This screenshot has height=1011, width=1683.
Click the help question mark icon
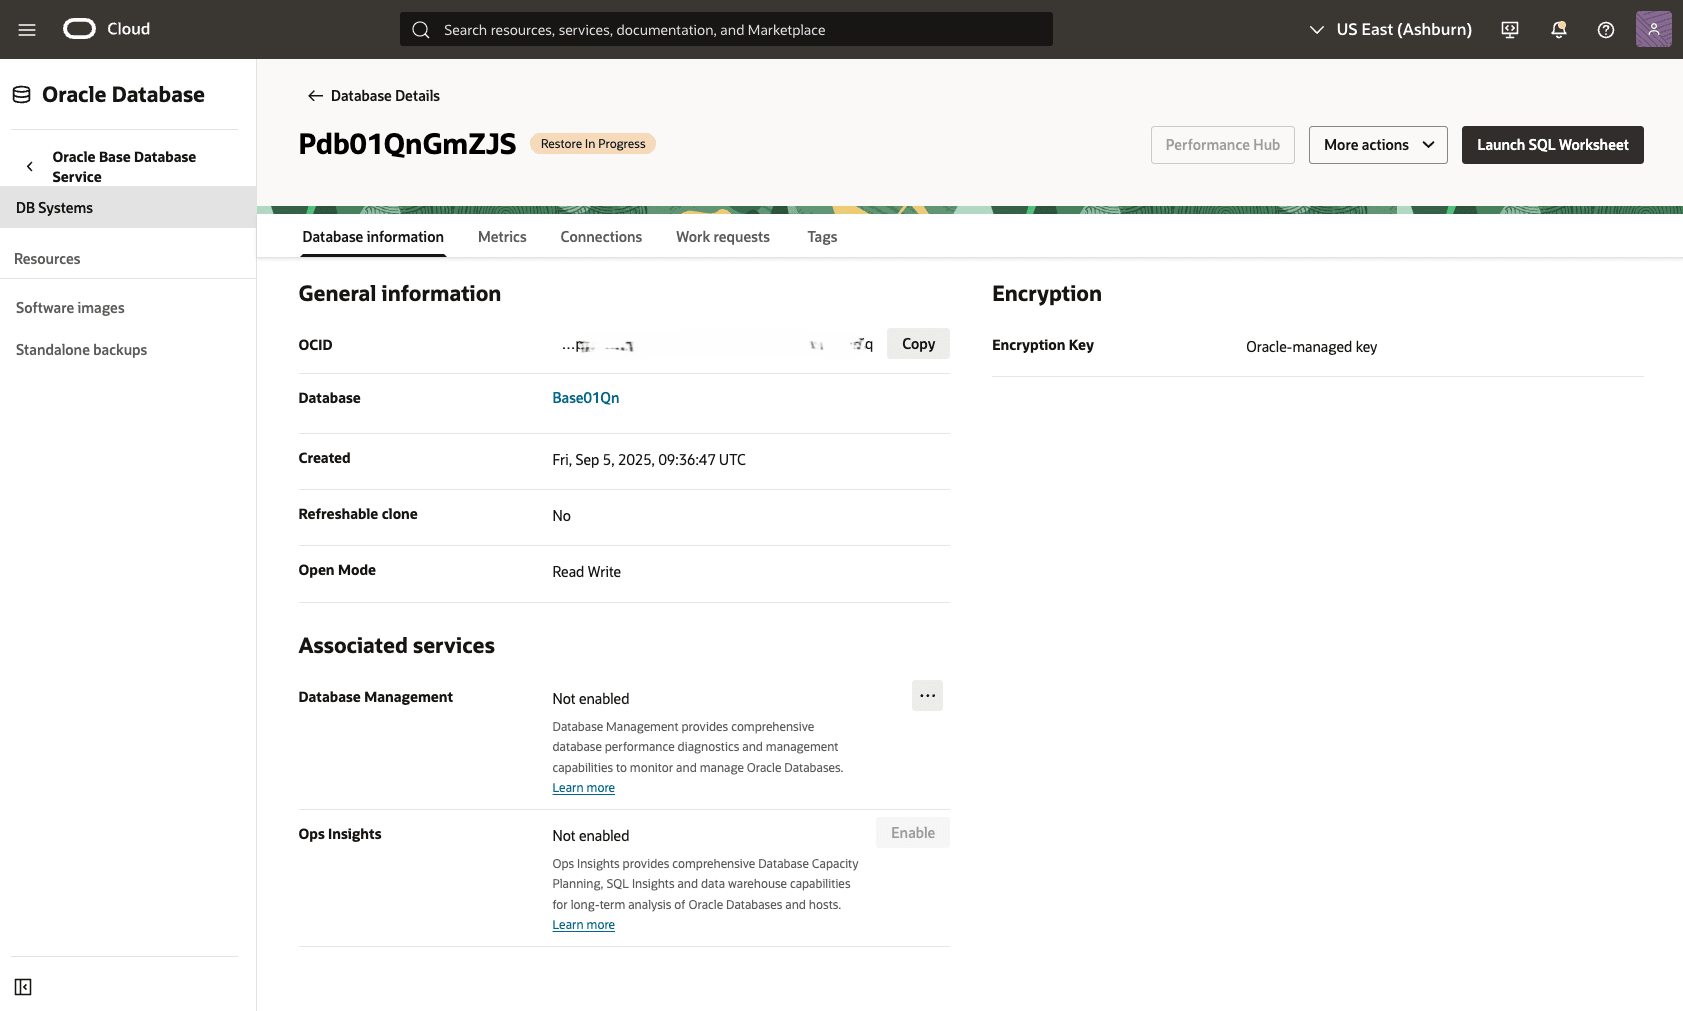[x=1605, y=29]
